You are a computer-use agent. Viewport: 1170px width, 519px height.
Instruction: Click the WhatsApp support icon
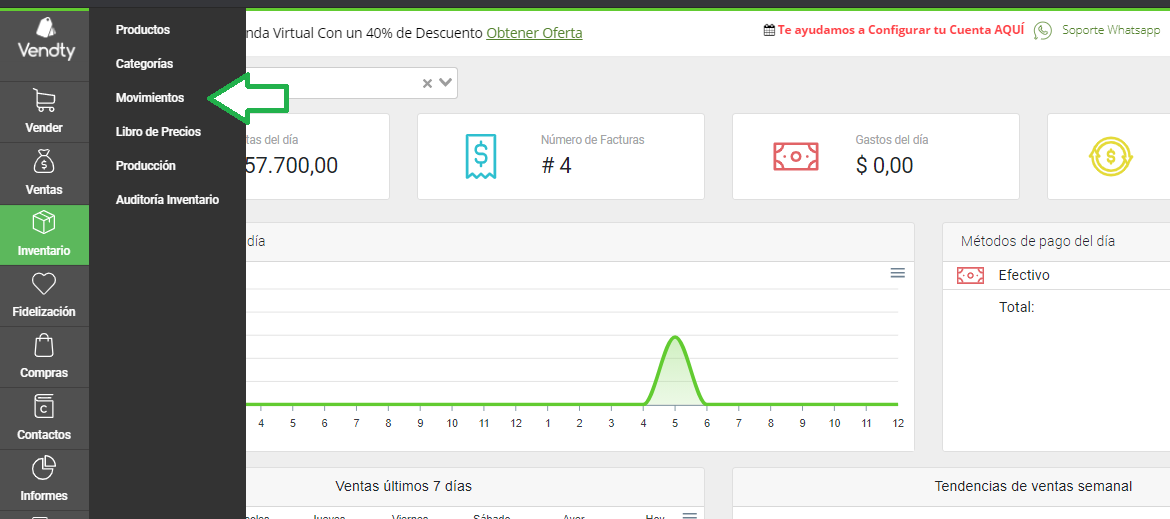tap(1043, 31)
